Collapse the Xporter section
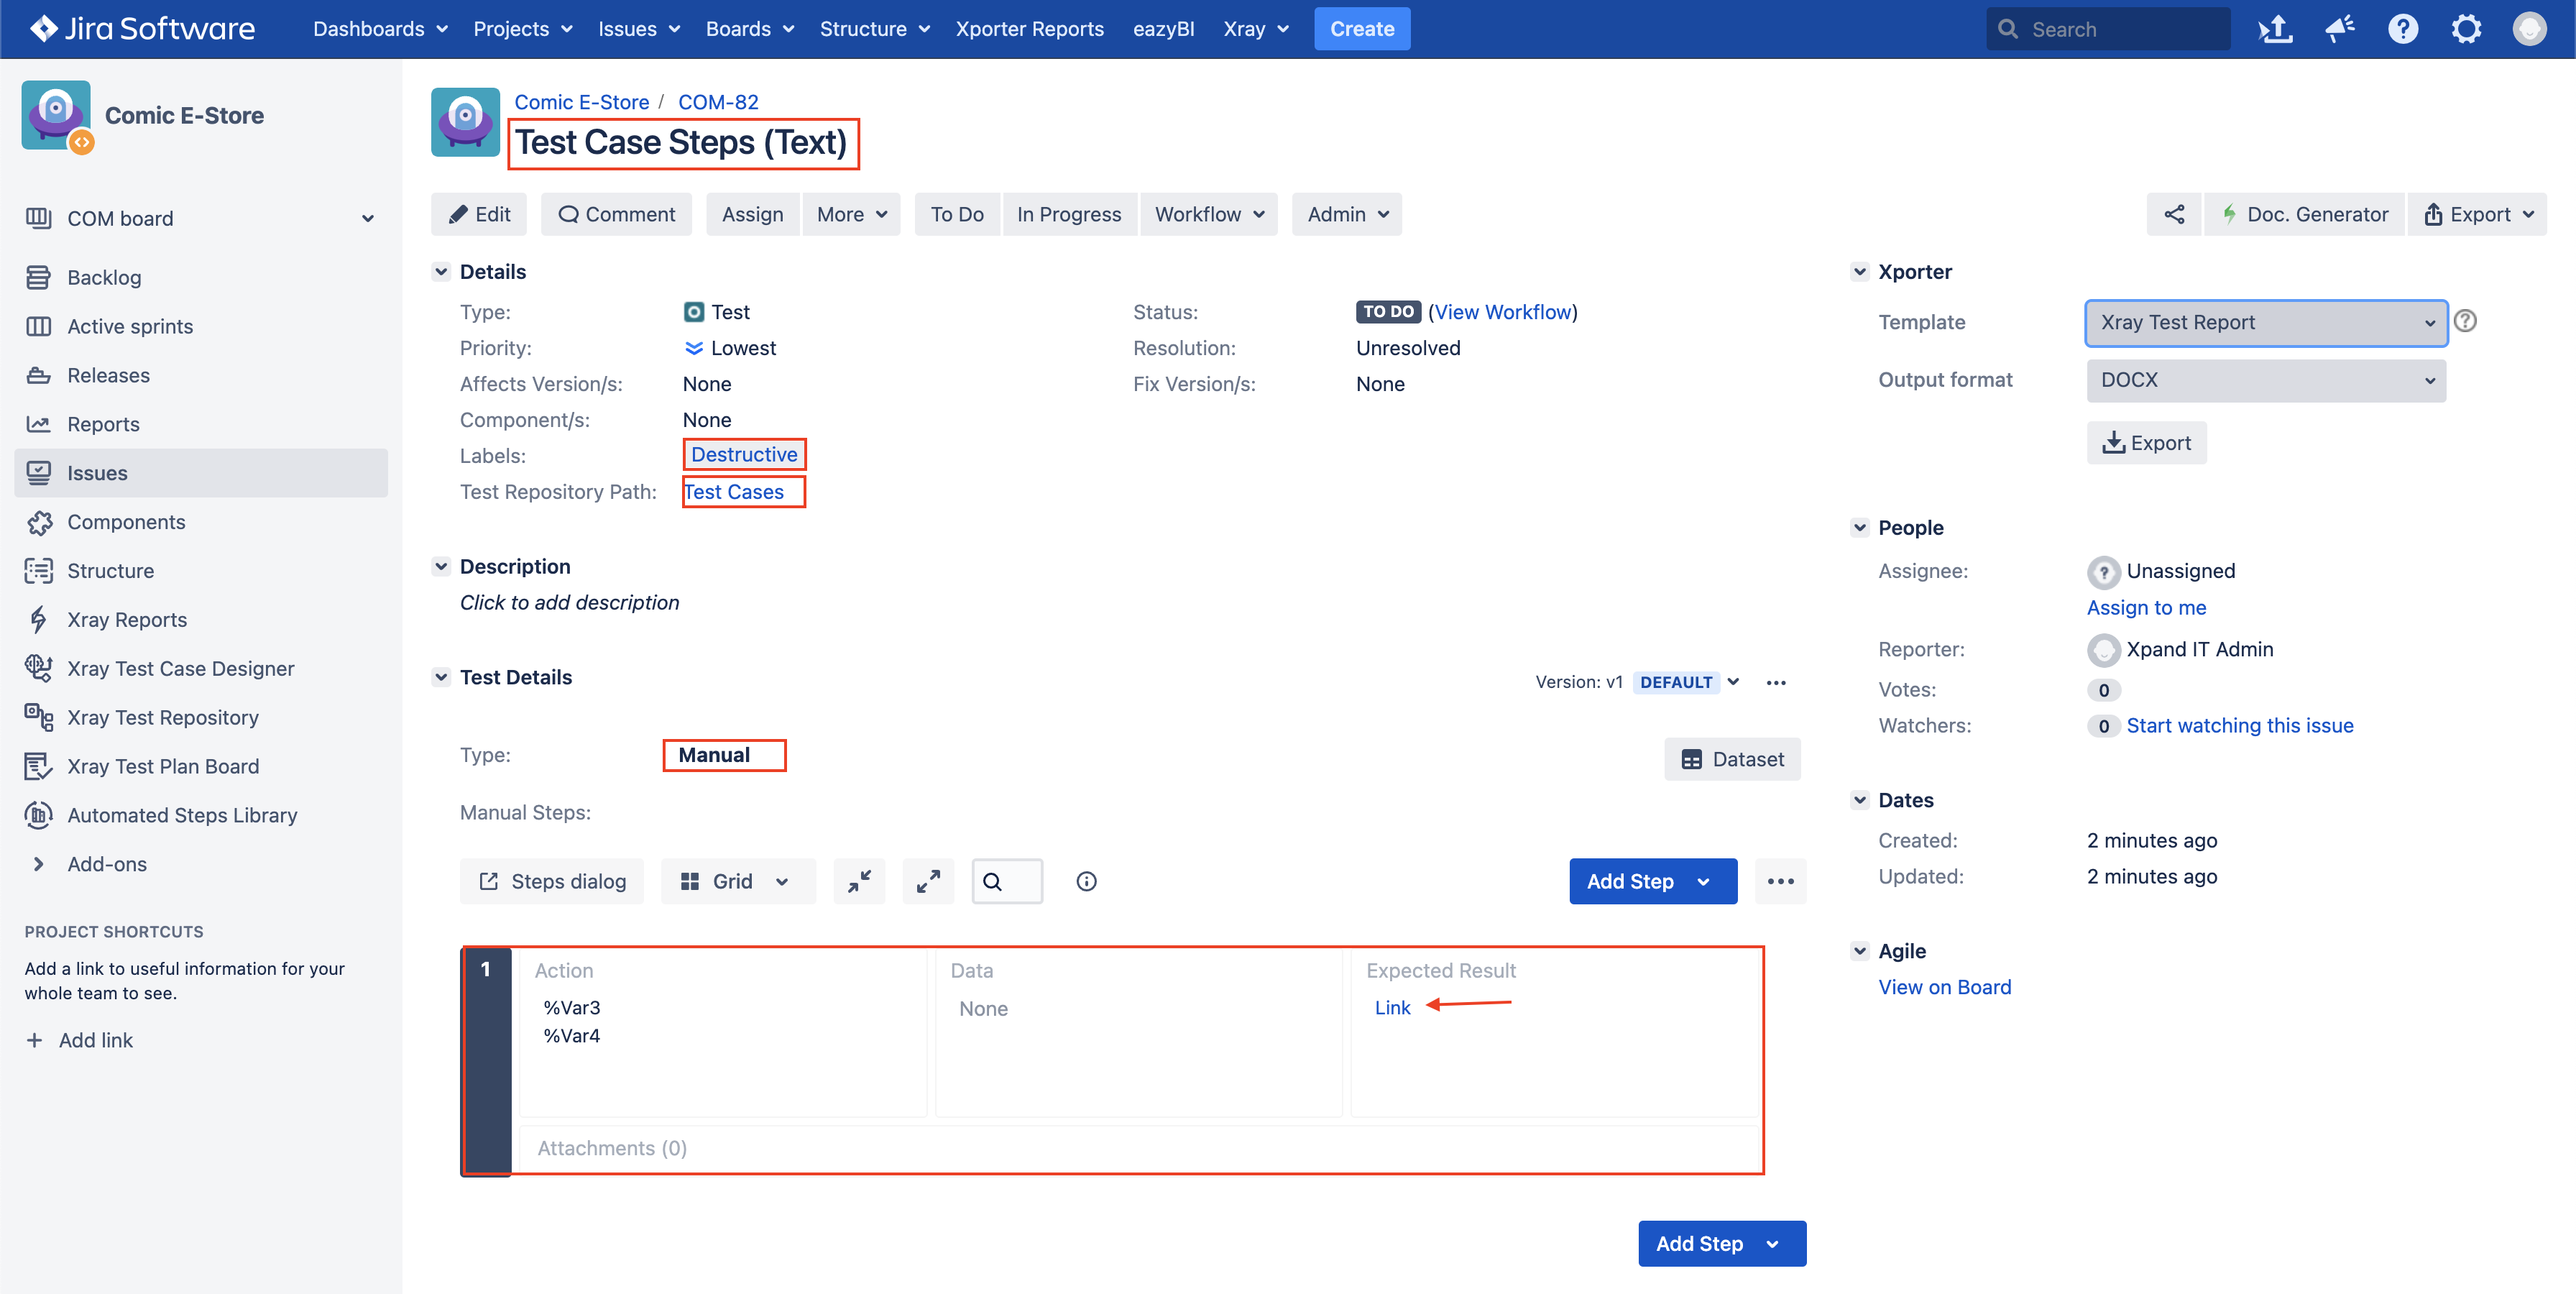Image resolution: width=2576 pixels, height=1294 pixels. coord(1859,271)
